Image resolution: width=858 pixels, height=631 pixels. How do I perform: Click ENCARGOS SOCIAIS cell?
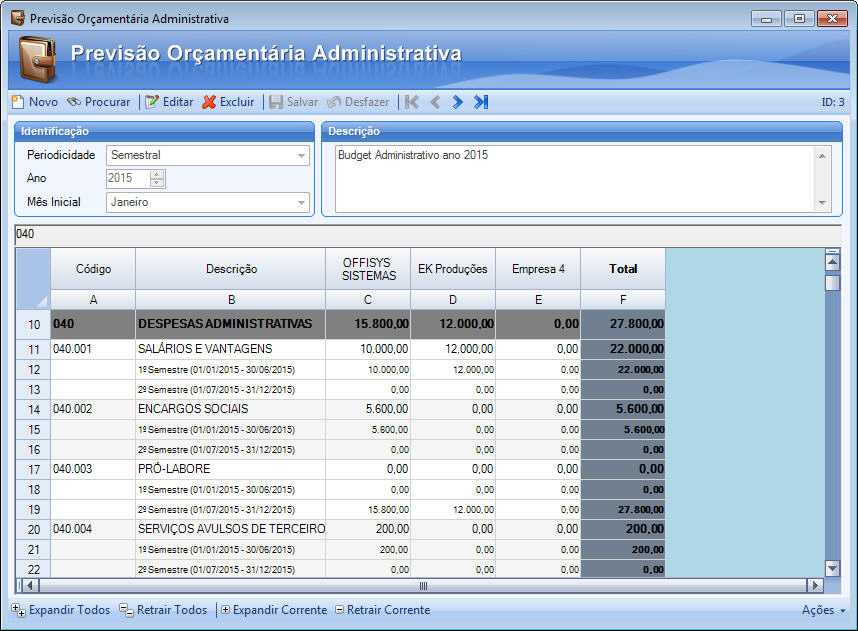click(x=230, y=409)
